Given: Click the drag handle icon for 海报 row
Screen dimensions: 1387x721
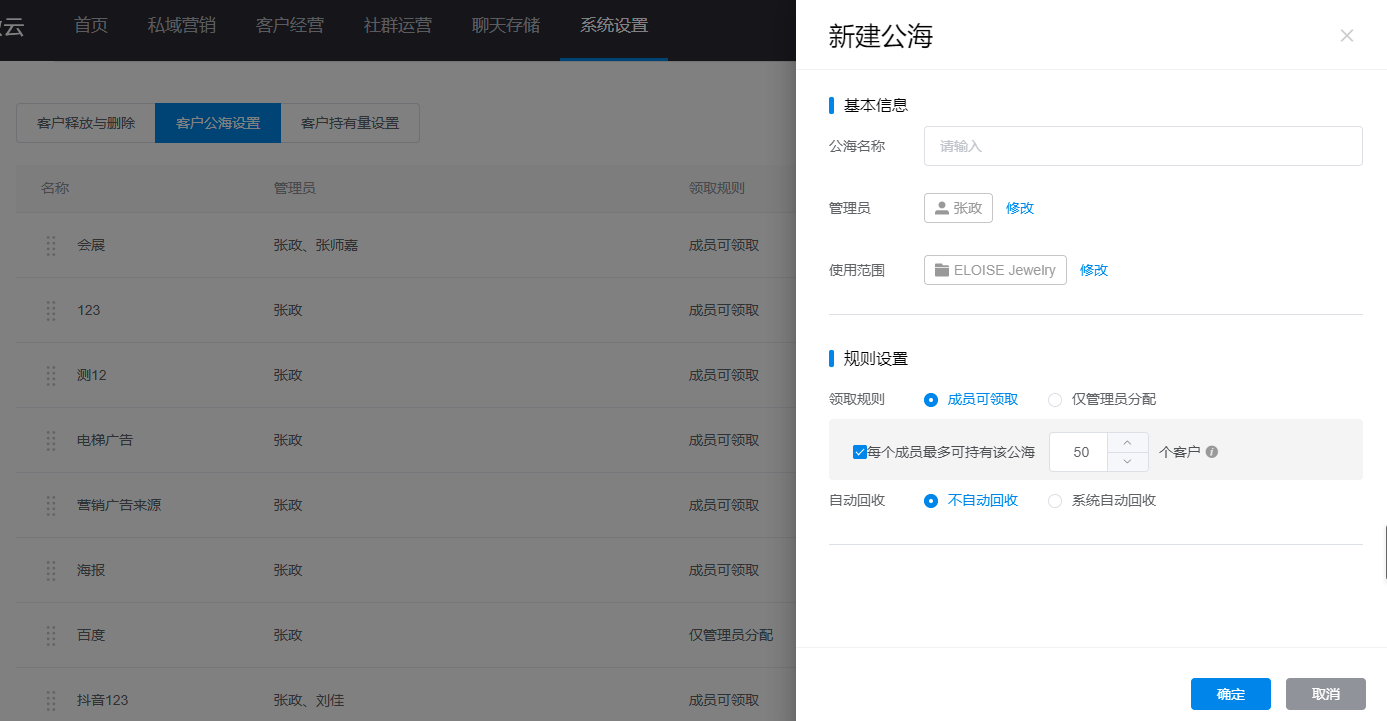Looking at the screenshot, I should coord(51,570).
